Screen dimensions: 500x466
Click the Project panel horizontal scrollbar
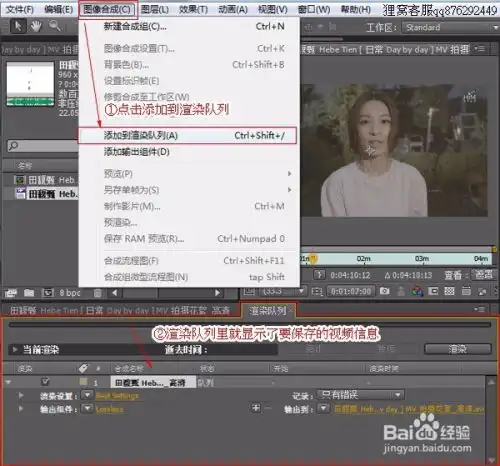coord(166,293)
